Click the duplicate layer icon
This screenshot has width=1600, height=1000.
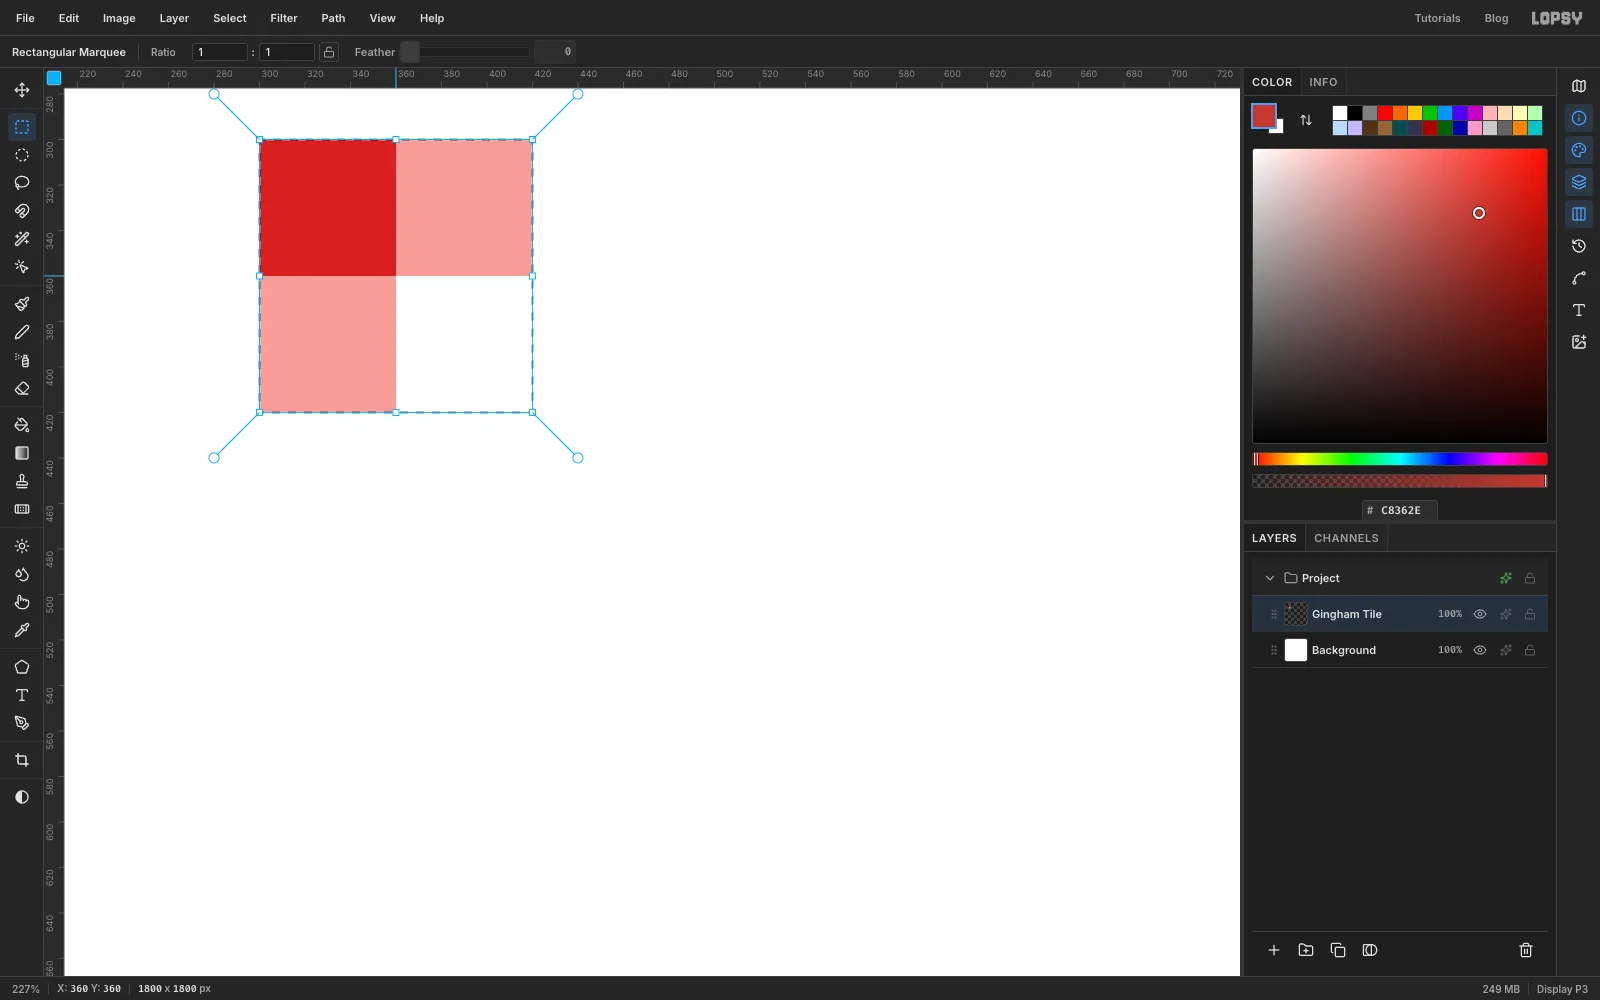1338,950
